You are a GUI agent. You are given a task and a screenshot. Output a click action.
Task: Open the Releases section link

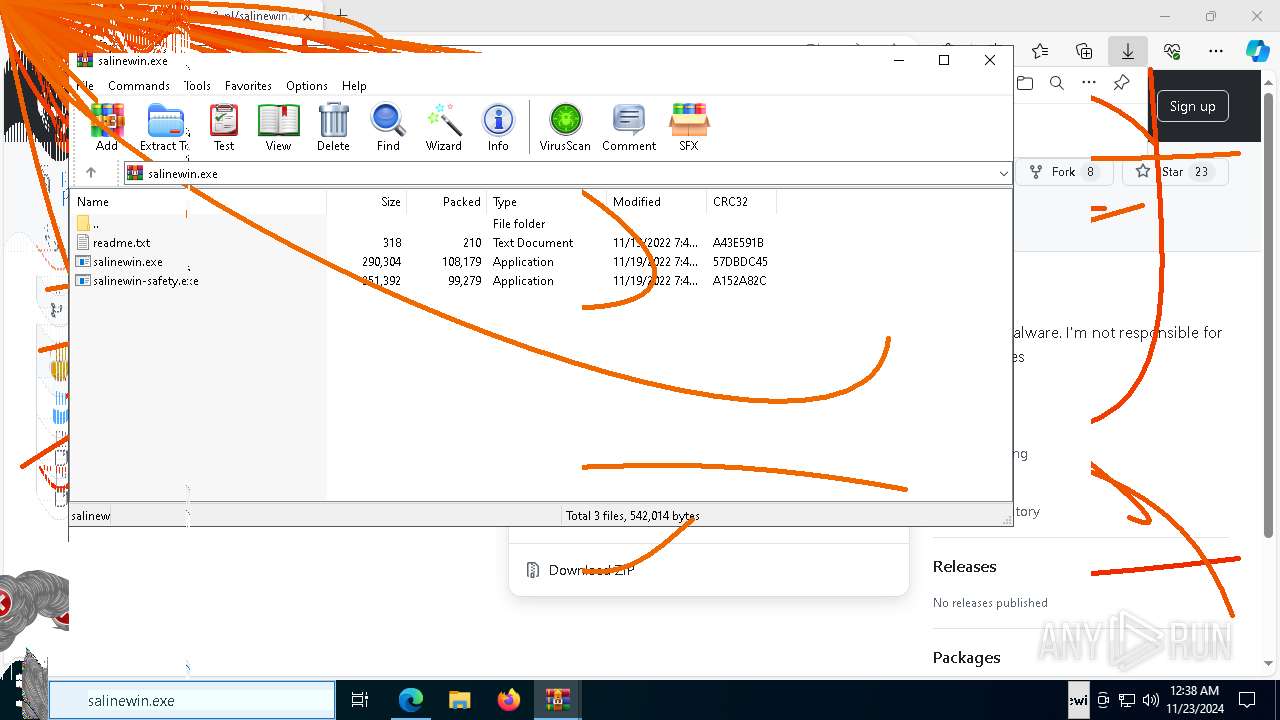tap(964, 567)
